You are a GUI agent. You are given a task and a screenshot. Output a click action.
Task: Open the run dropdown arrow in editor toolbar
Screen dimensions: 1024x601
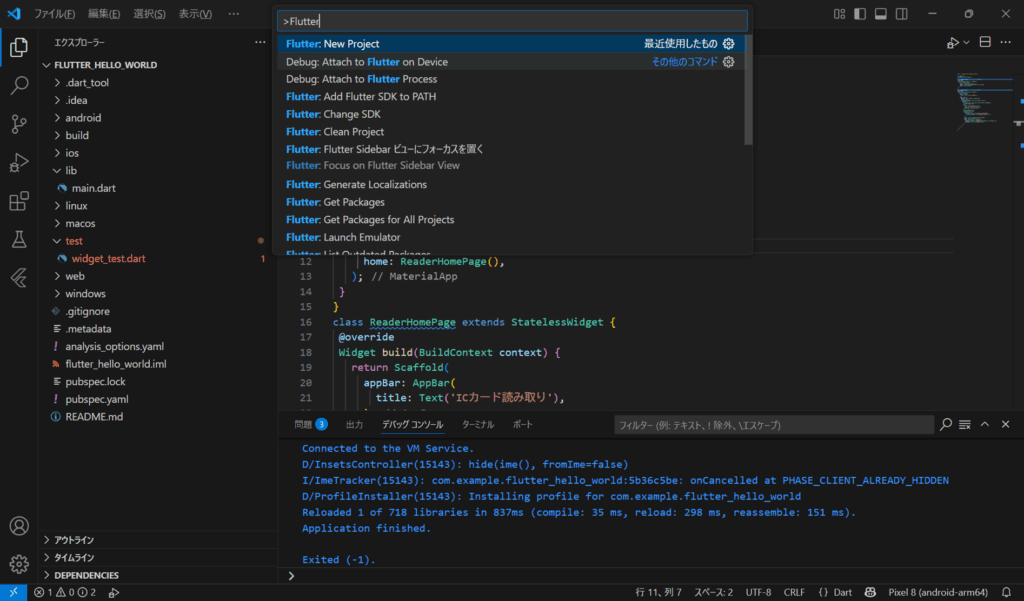pos(967,42)
